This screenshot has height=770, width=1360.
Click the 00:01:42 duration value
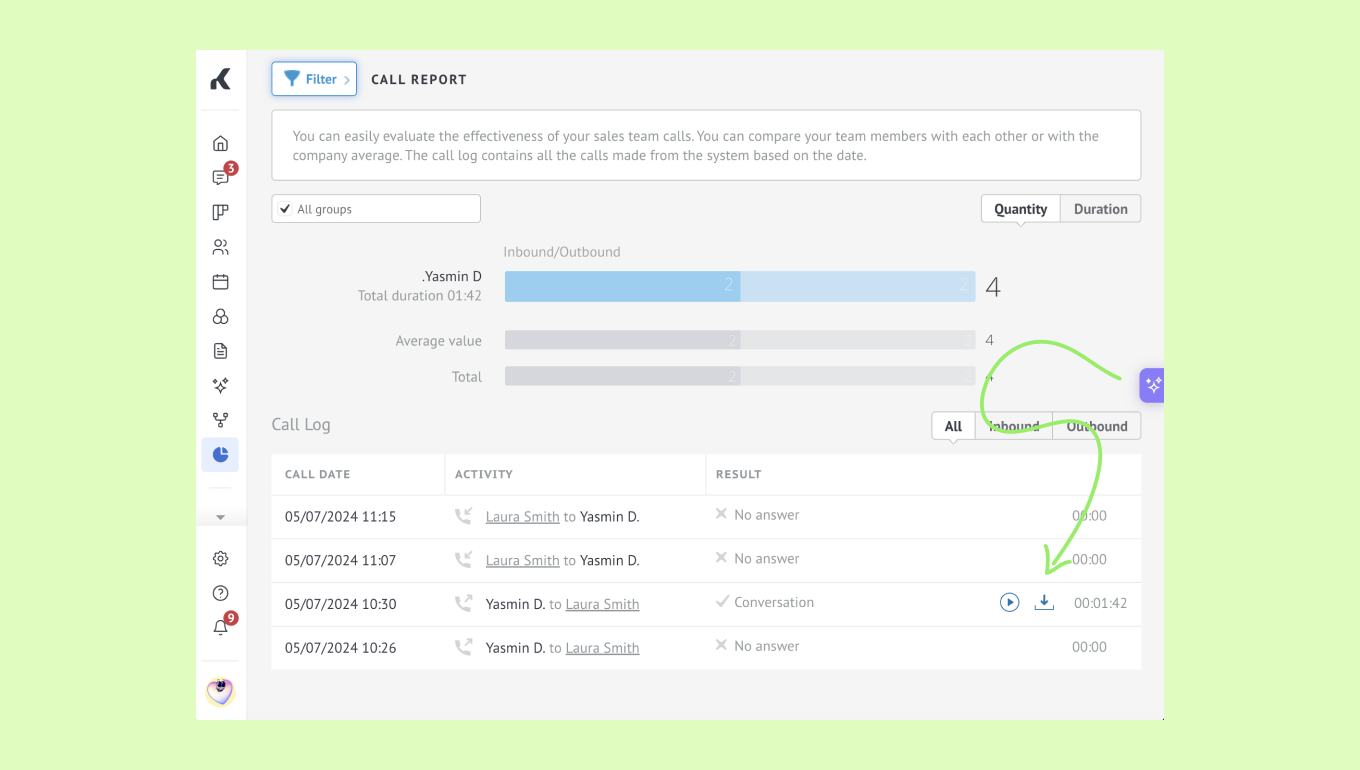pos(1100,604)
